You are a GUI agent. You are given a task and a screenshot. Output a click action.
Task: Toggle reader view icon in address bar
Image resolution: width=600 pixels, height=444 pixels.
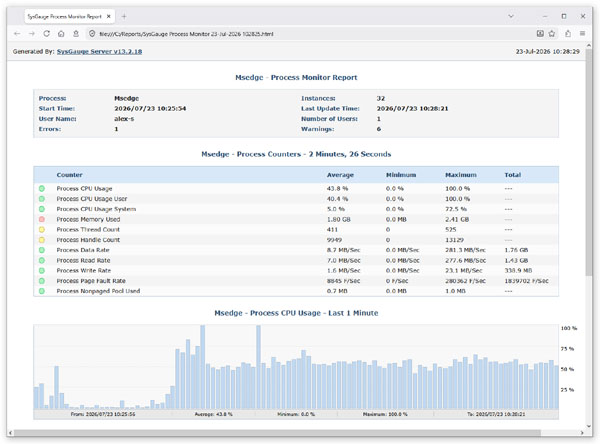[x=540, y=34]
